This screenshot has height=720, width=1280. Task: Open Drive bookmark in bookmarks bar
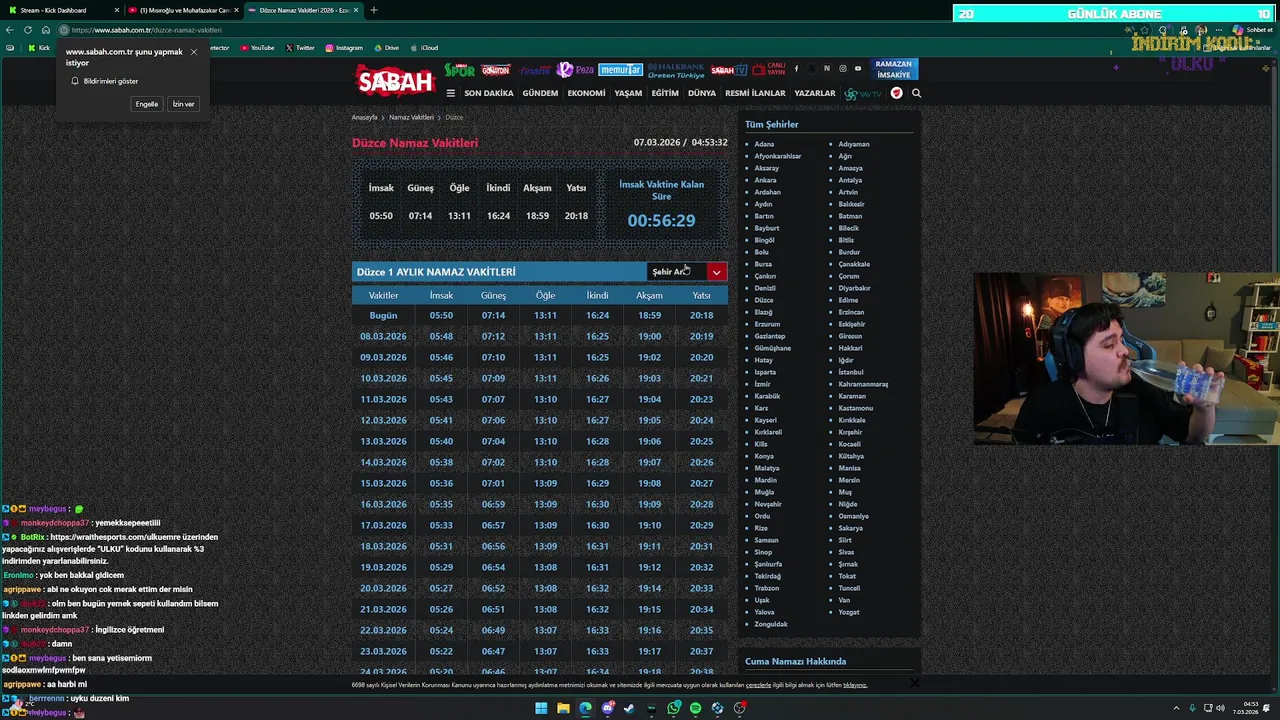tap(386, 48)
